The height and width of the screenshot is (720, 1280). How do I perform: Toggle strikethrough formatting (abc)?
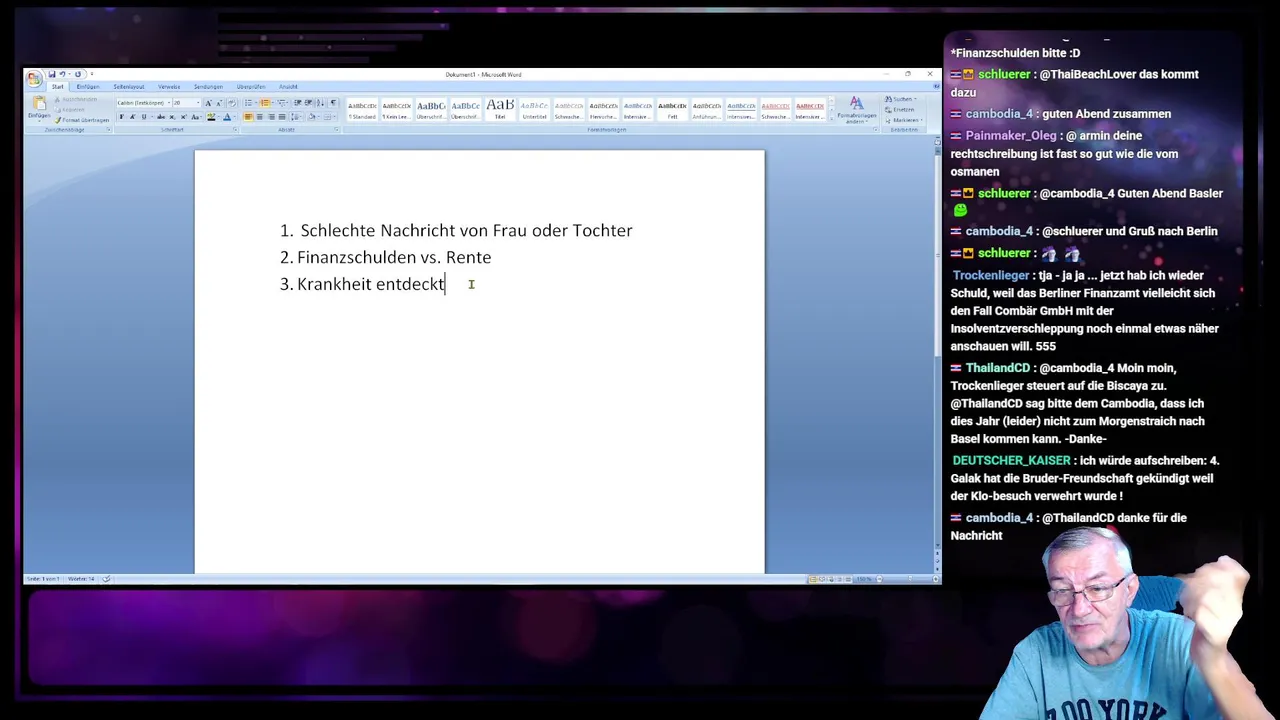[x=161, y=117]
